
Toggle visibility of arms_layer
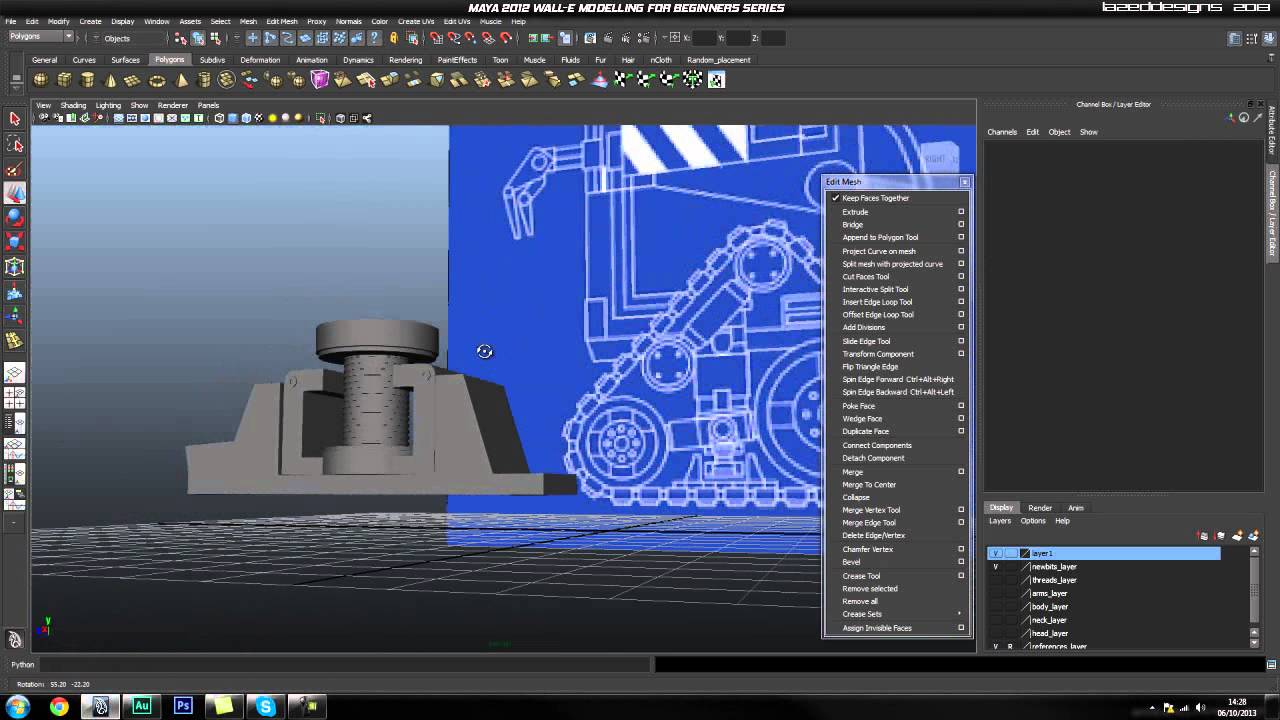pyautogui.click(x=995, y=593)
